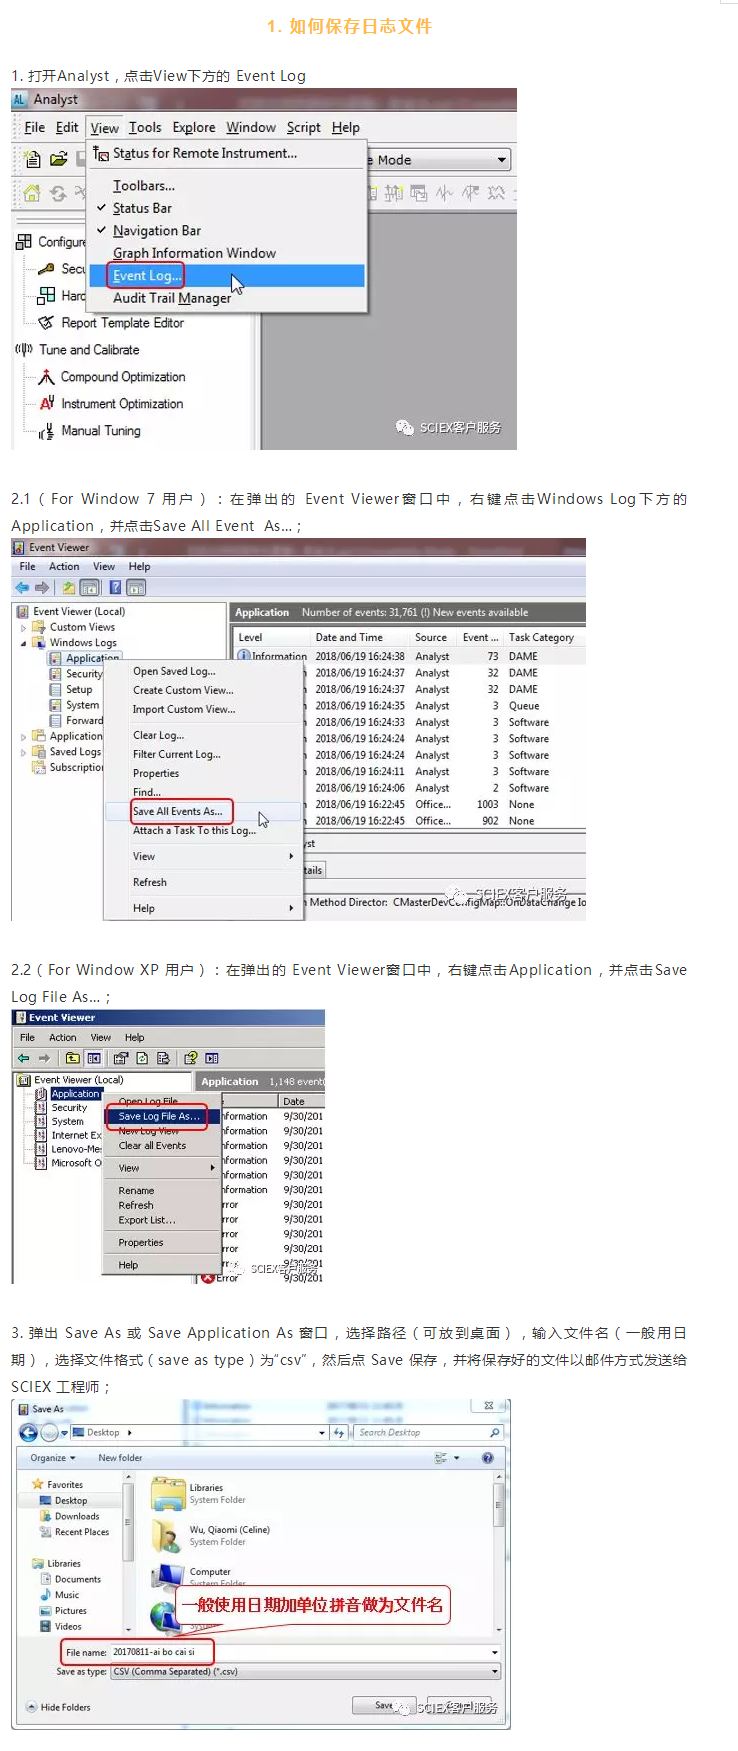This screenshot has width=738, height=1751.
Task: Click the Manual Tuning icon
Action: tap(46, 431)
